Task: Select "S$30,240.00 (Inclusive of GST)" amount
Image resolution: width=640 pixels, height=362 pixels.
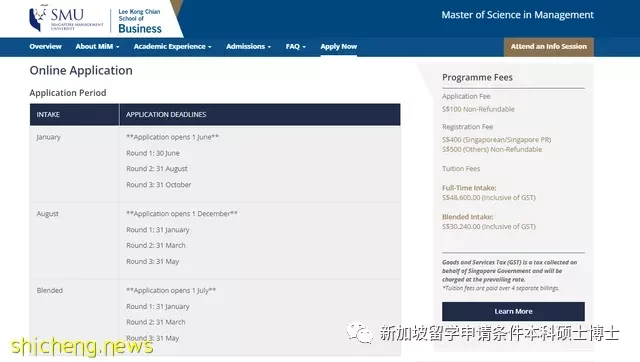Action: coord(489,227)
